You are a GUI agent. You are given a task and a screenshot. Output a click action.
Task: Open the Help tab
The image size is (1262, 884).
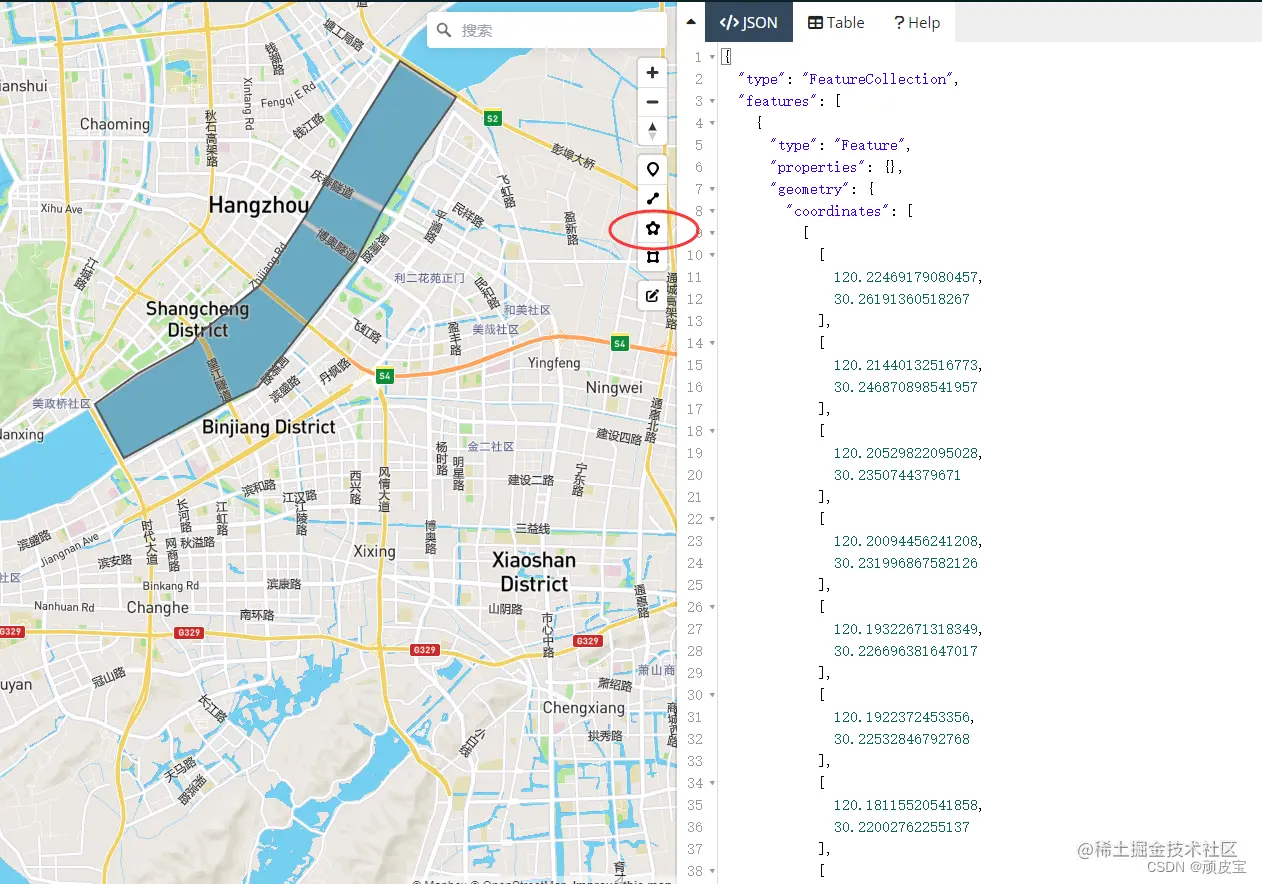tap(917, 22)
